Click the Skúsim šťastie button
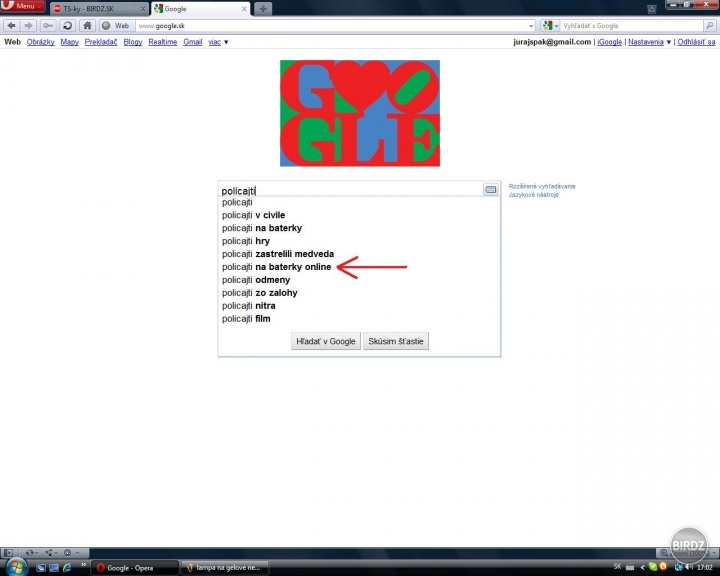The image size is (720, 576). [x=396, y=341]
